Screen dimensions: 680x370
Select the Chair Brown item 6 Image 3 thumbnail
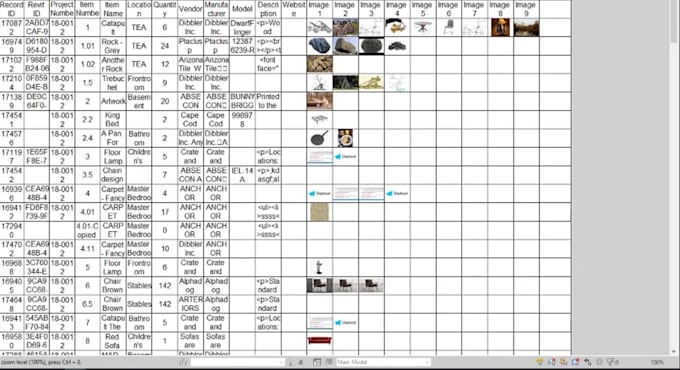coord(371,285)
